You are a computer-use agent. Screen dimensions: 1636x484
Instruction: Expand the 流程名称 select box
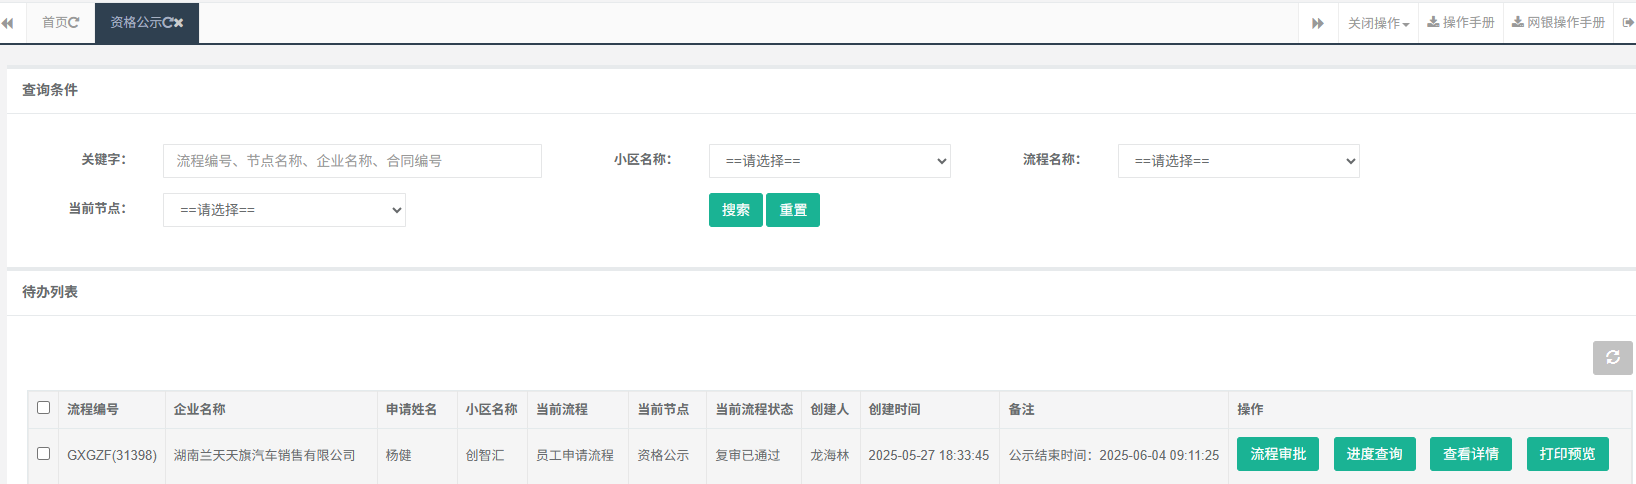point(1238,161)
